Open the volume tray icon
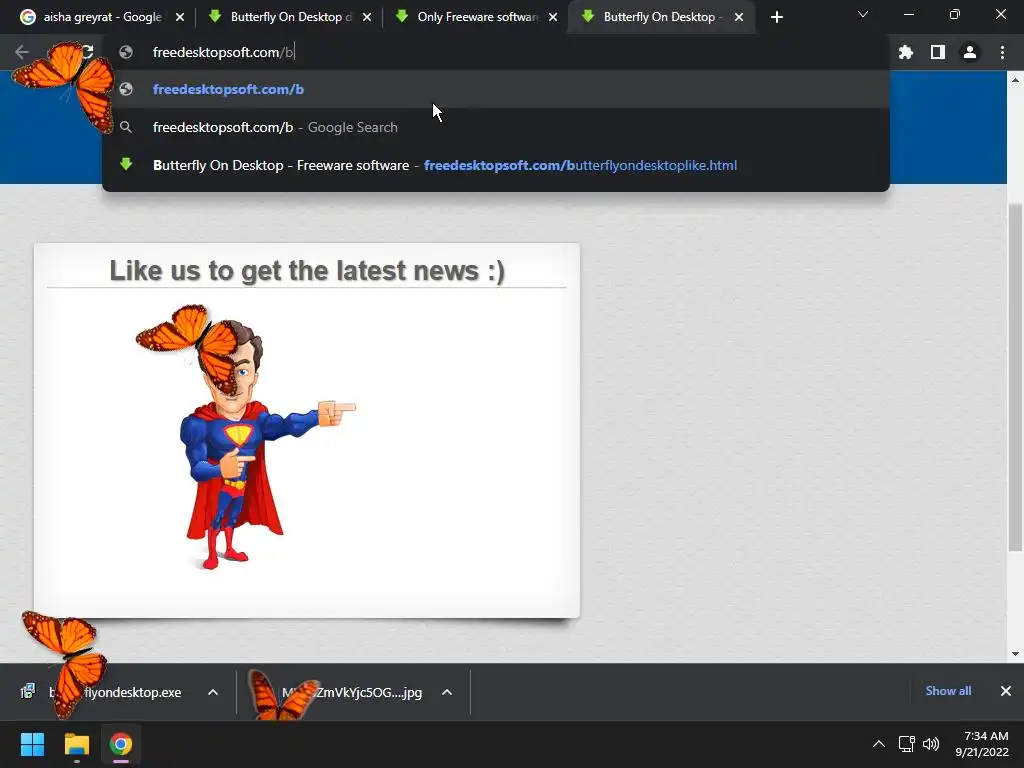Image resolution: width=1024 pixels, height=768 pixels. (x=931, y=744)
